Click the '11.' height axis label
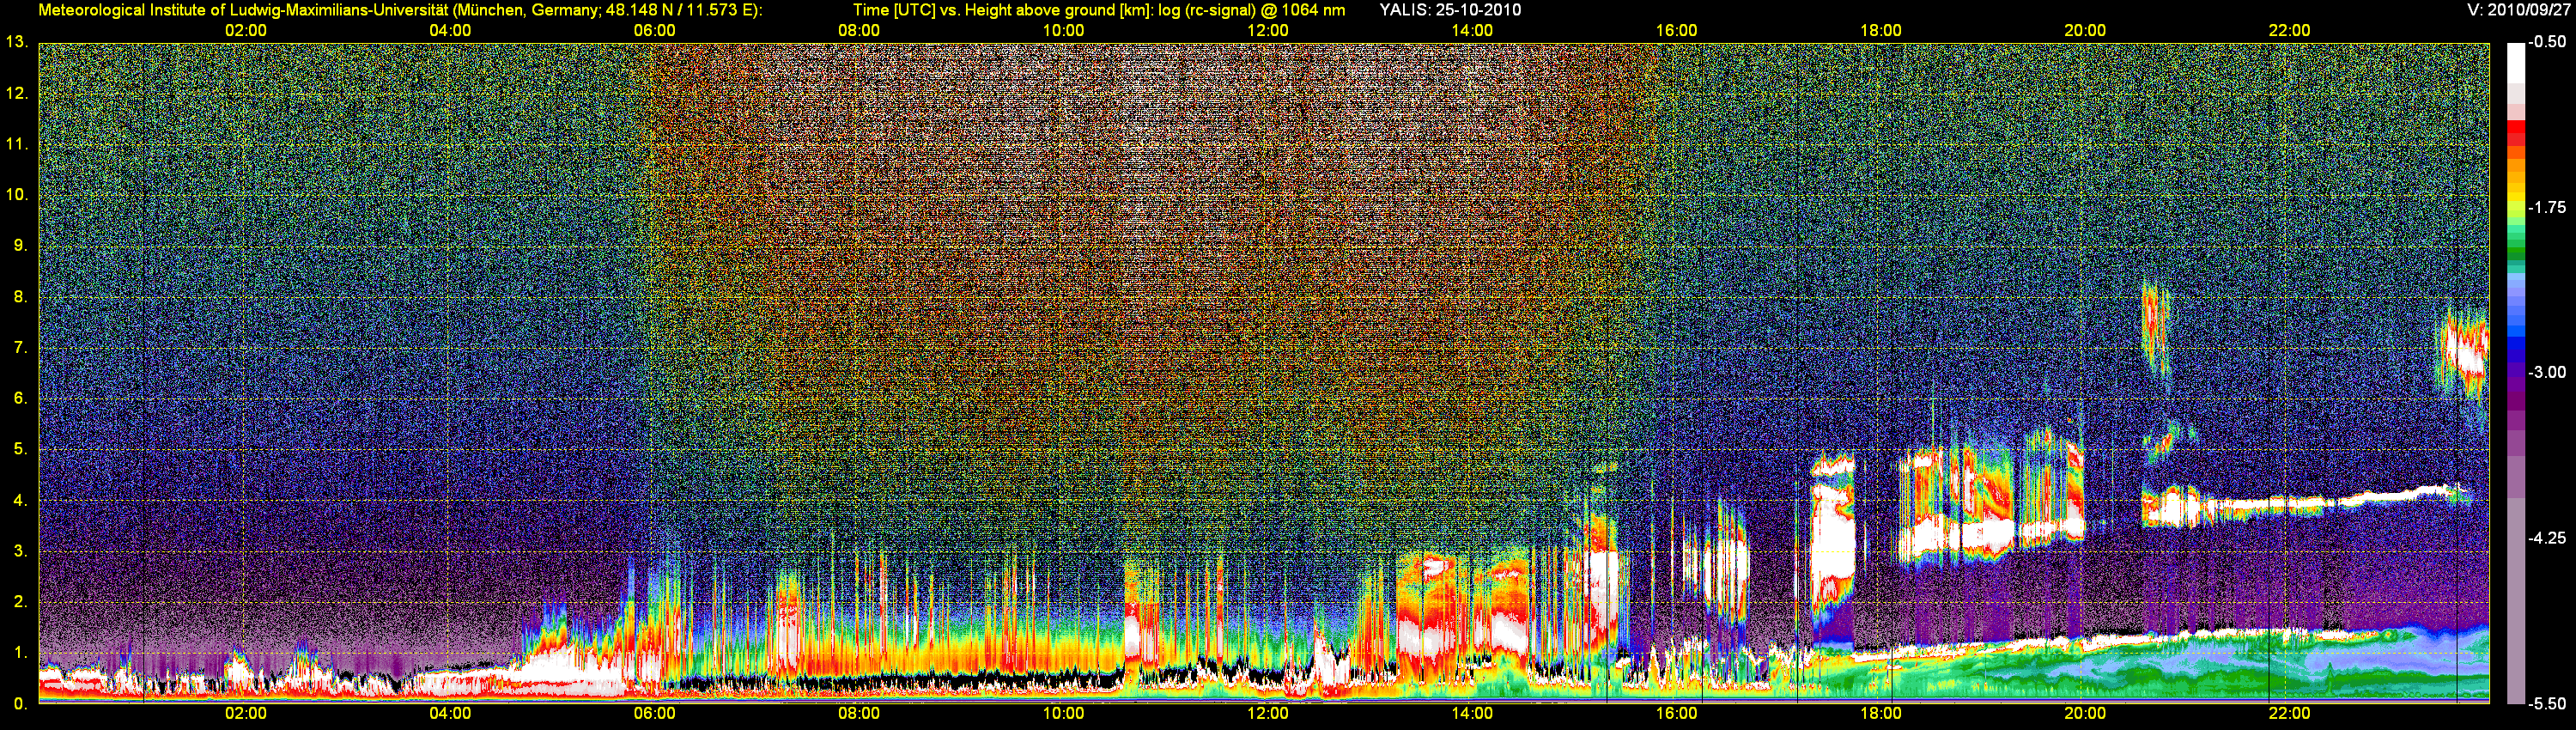The height and width of the screenshot is (730, 2576). point(16,144)
